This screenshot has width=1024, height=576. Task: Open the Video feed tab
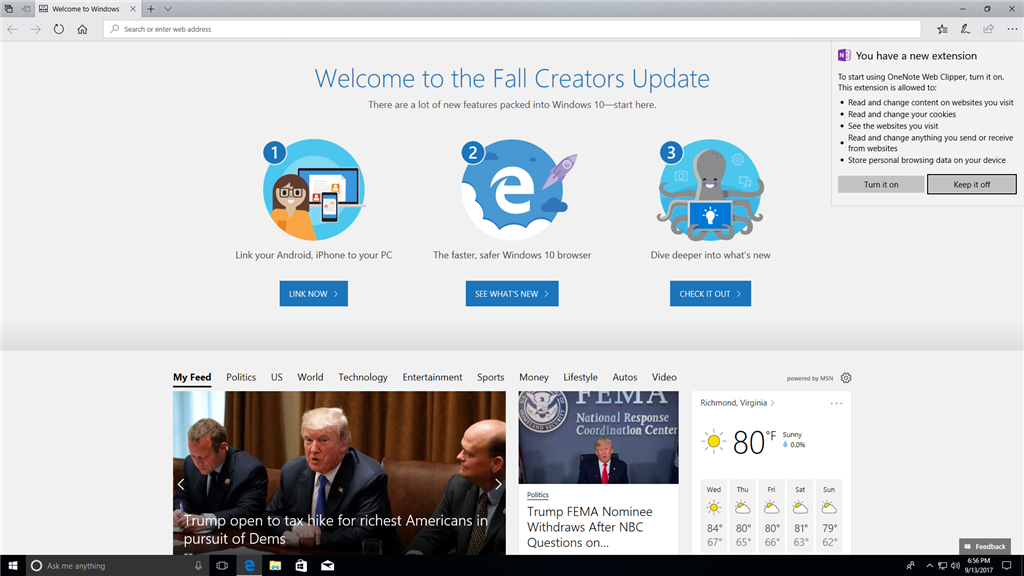[664, 377]
